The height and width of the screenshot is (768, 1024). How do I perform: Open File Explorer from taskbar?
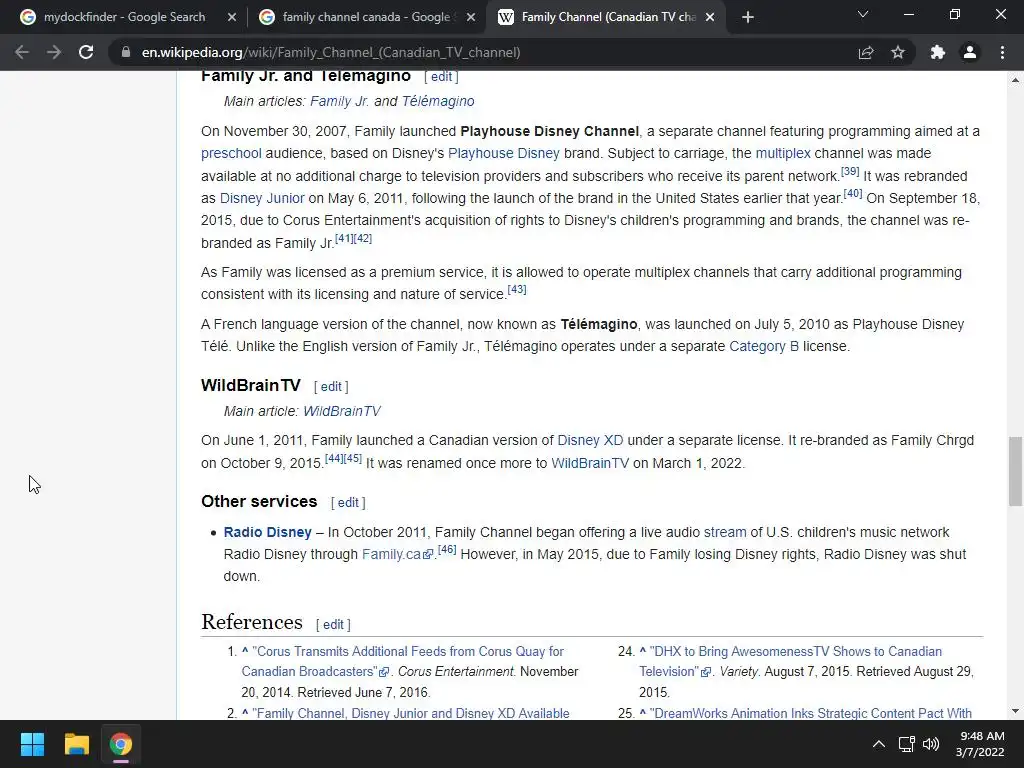(76, 744)
